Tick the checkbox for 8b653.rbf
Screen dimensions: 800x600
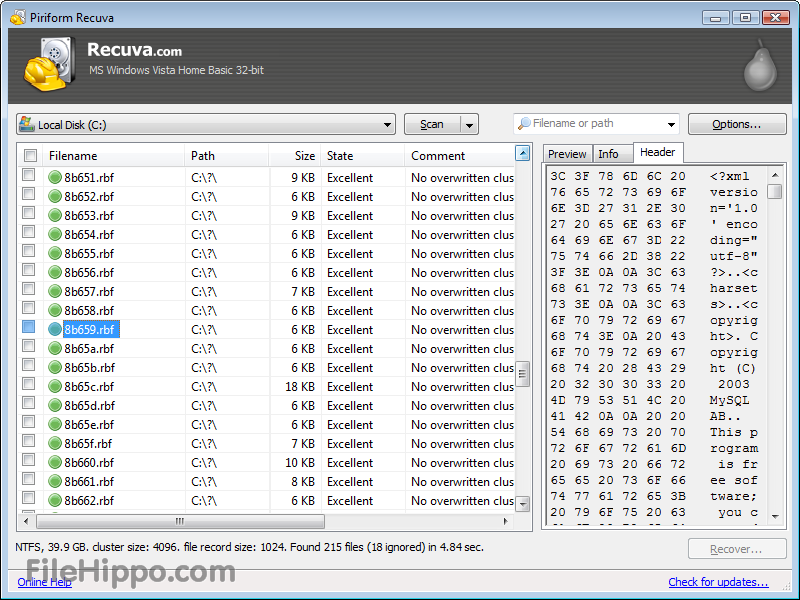29,216
